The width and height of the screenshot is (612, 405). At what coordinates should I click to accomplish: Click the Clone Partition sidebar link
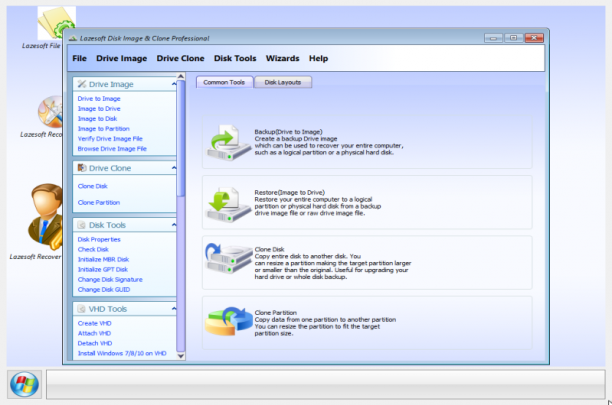pos(99,202)
